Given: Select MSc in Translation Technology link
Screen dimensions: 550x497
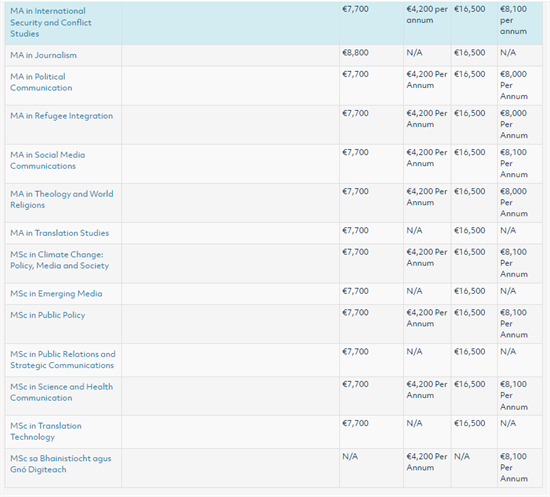Looking at the screenshot, I should (46, 431).
